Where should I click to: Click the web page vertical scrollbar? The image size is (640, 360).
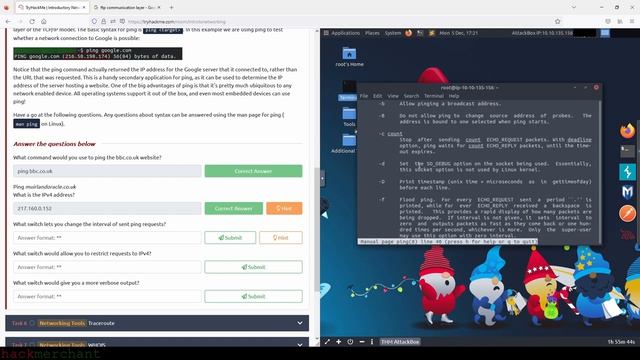[317, 229]
